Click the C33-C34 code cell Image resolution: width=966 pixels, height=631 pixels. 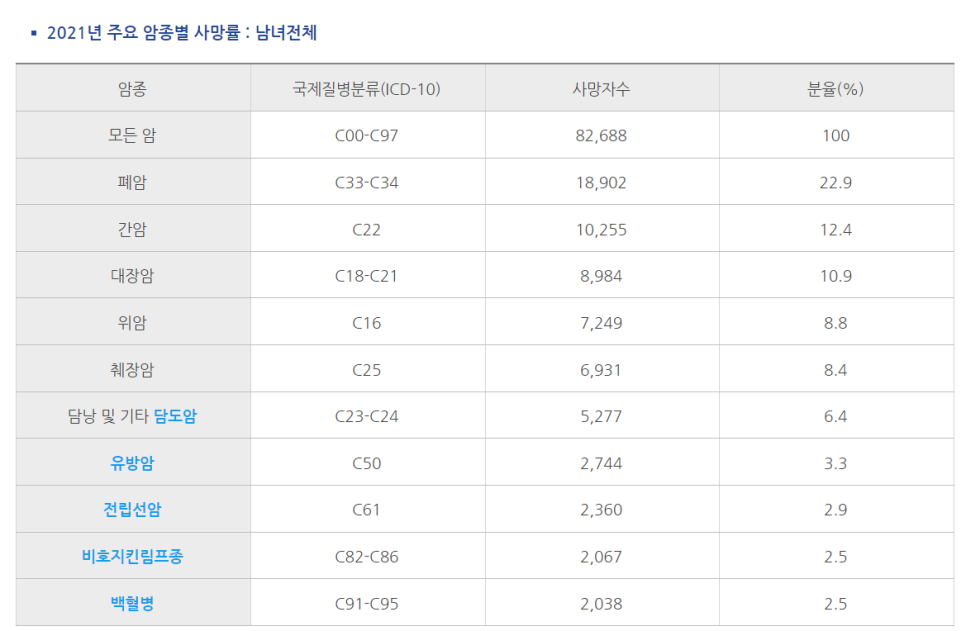point(367,183)
